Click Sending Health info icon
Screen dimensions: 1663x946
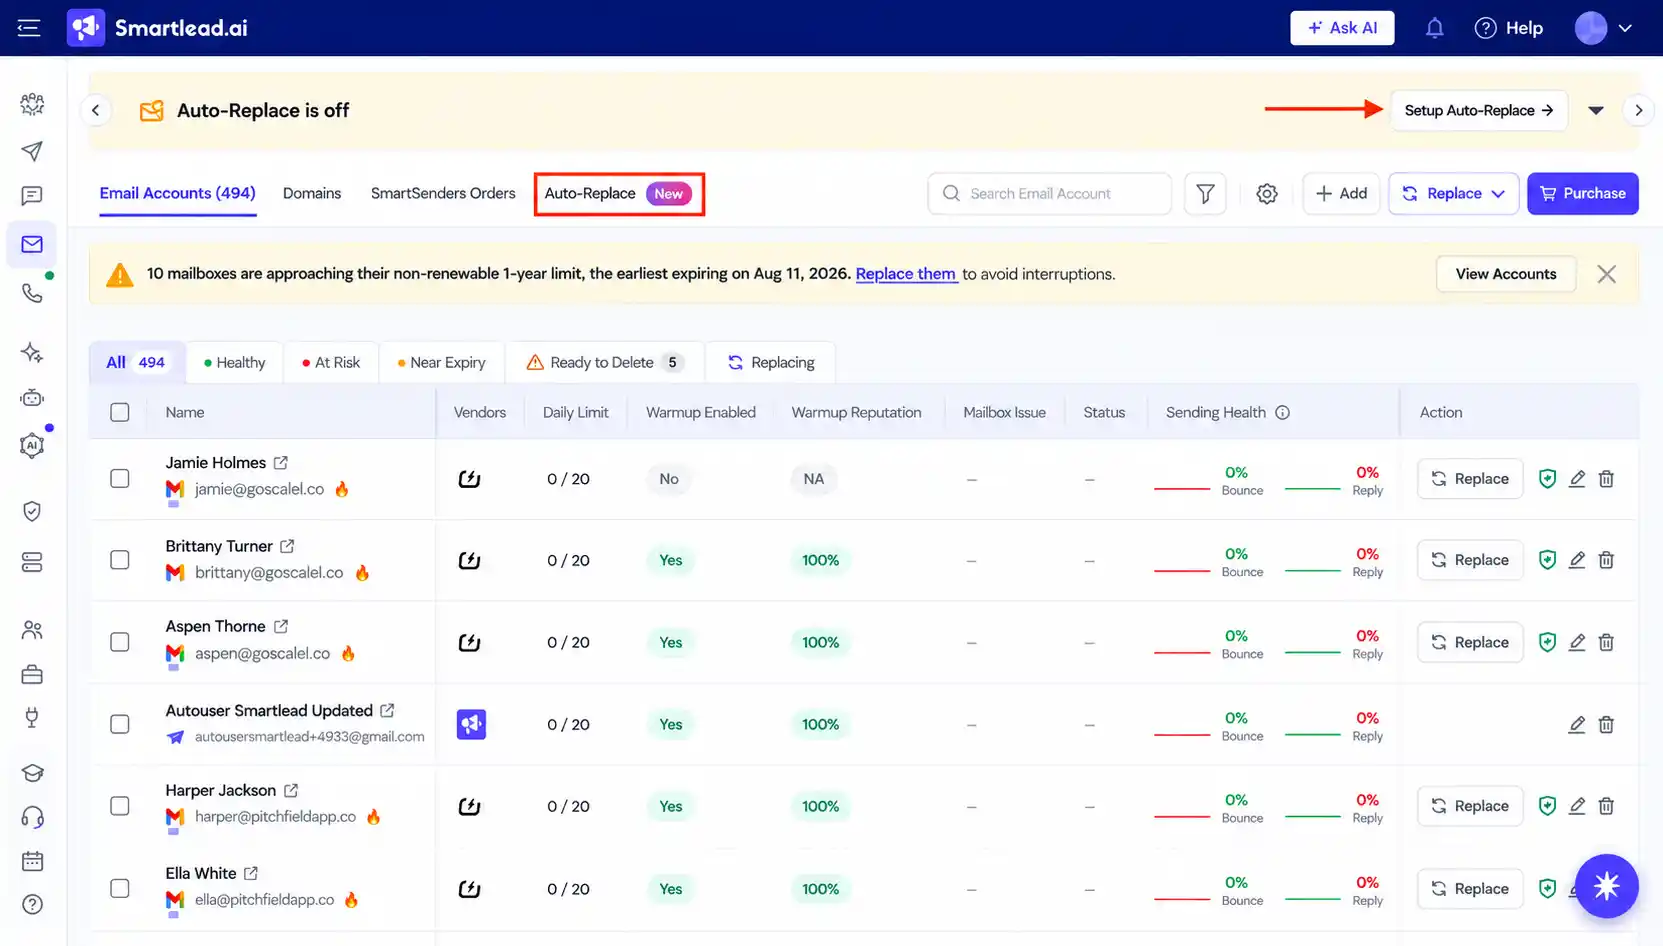point(1282,412)
